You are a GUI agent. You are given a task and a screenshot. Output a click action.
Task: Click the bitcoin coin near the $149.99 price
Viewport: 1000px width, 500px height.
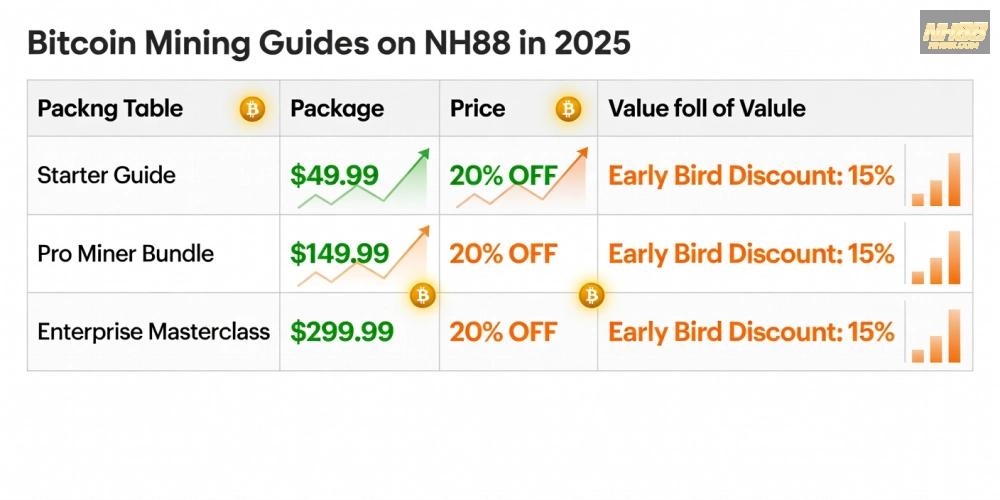(x=423, y=295)
